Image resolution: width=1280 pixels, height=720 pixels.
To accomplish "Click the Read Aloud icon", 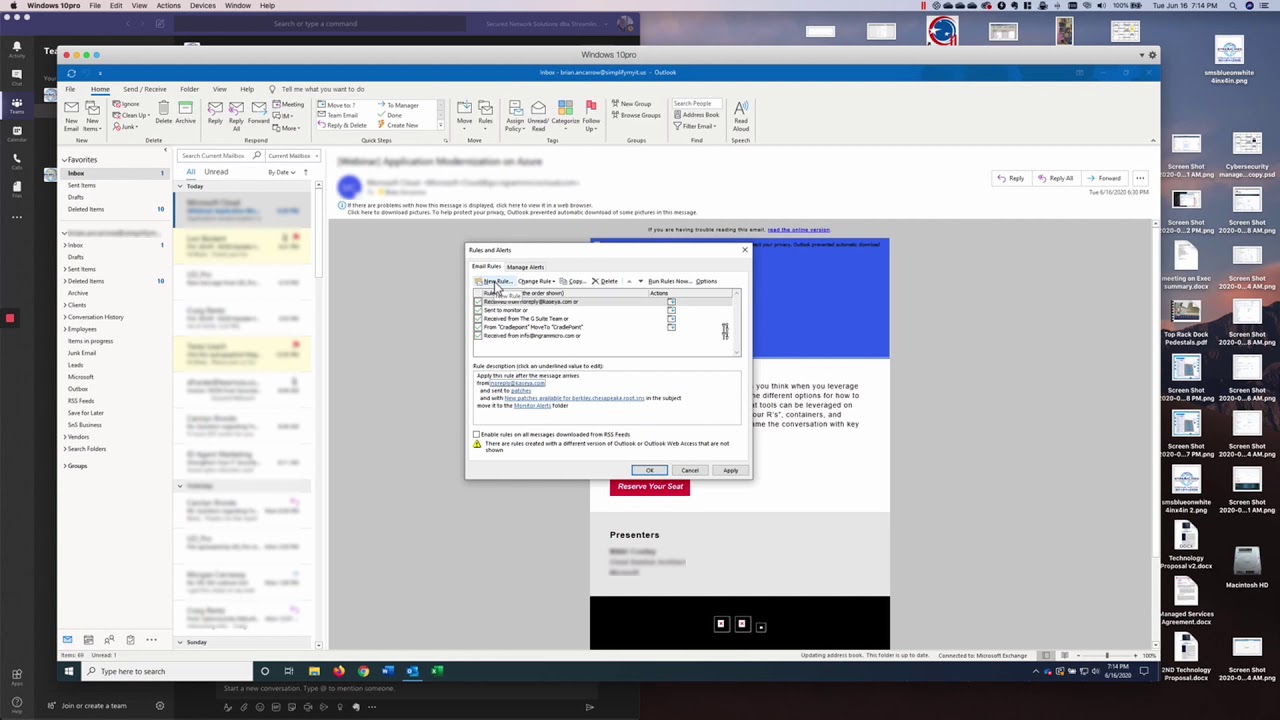I will click(x=741, y=116).
